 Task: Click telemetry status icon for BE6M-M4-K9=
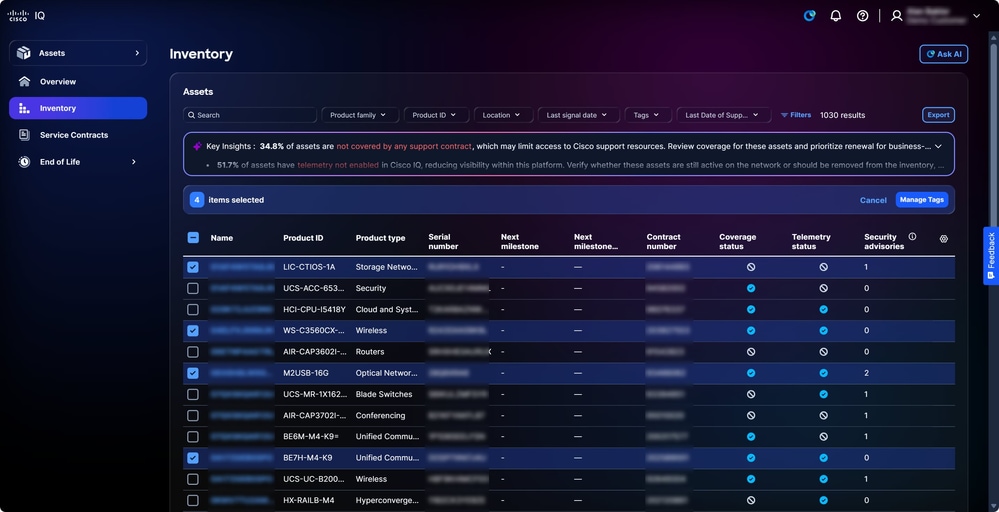point(823,437)
